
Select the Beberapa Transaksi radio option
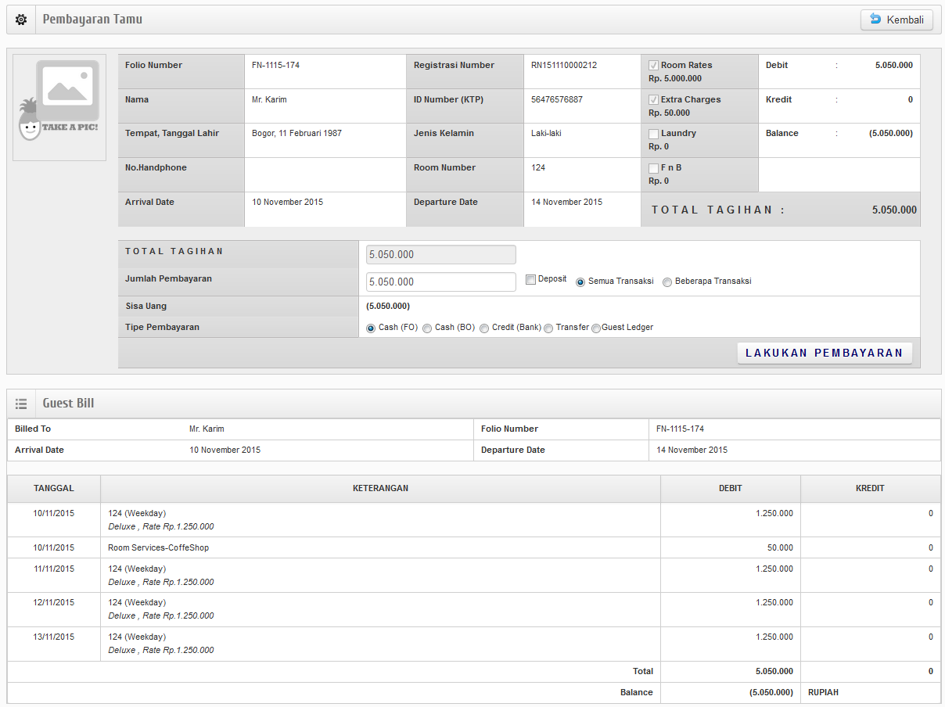(667, 282)
